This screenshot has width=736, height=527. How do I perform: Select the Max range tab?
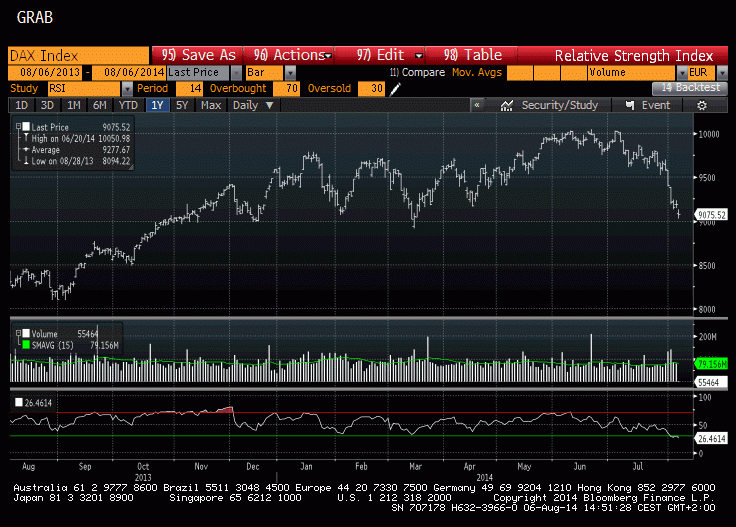[211, 105]
